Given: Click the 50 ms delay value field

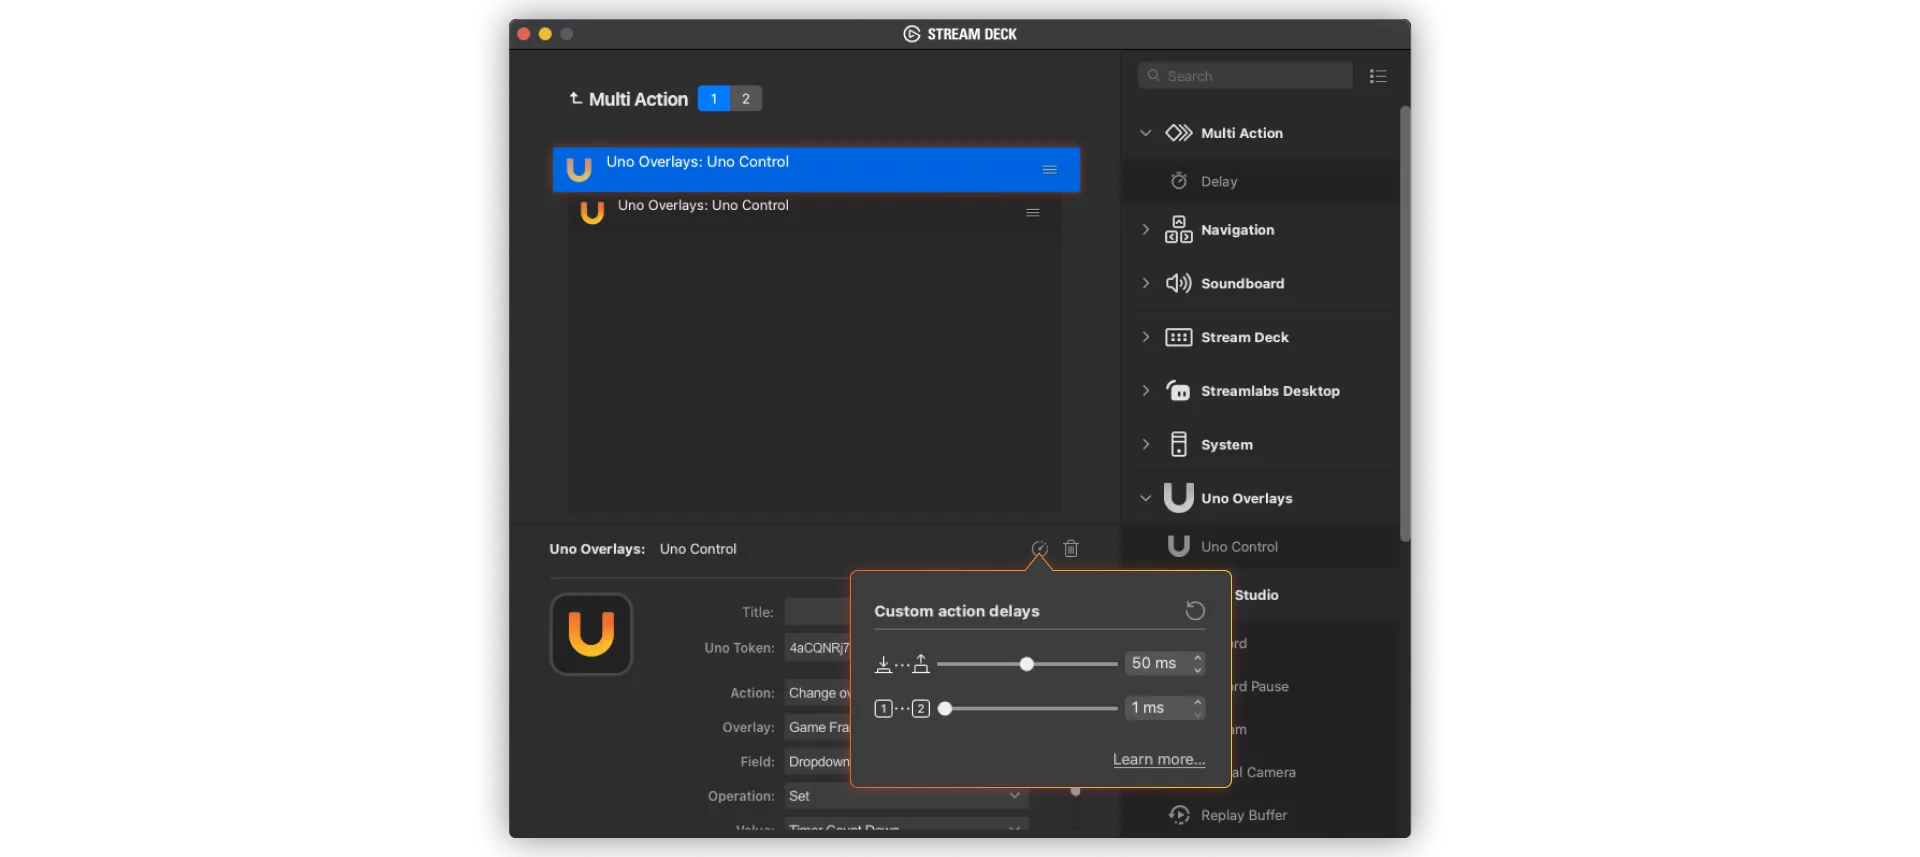Looking at the screenshot, I should pos(1157,664).
